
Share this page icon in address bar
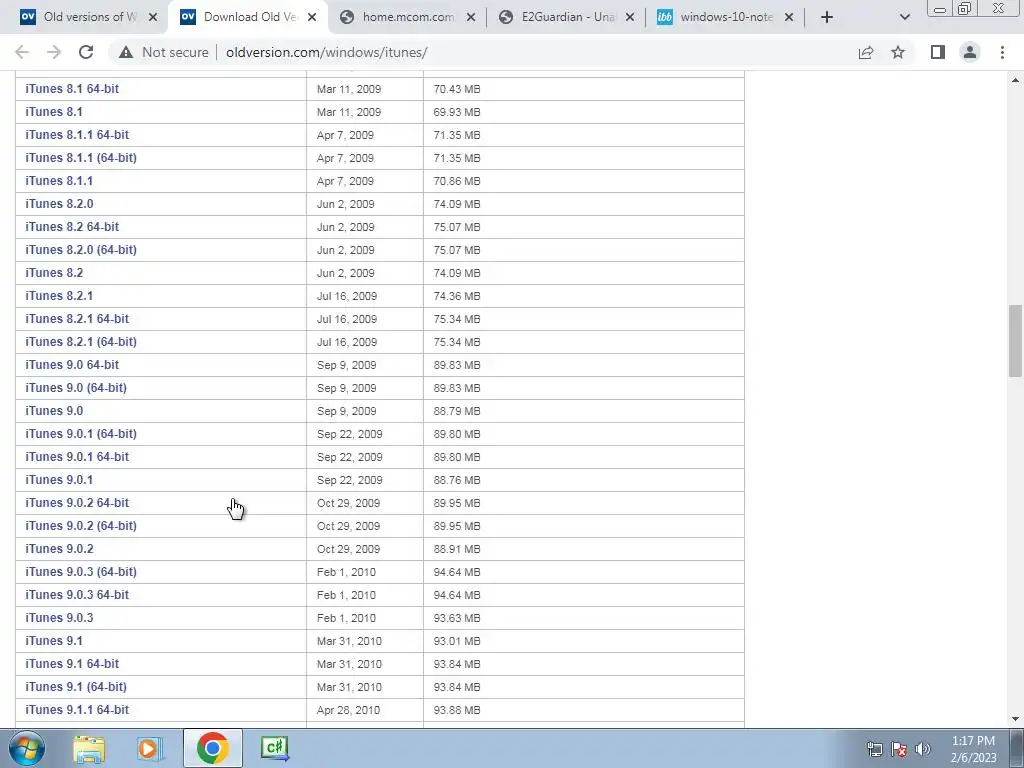pos(866,52)
